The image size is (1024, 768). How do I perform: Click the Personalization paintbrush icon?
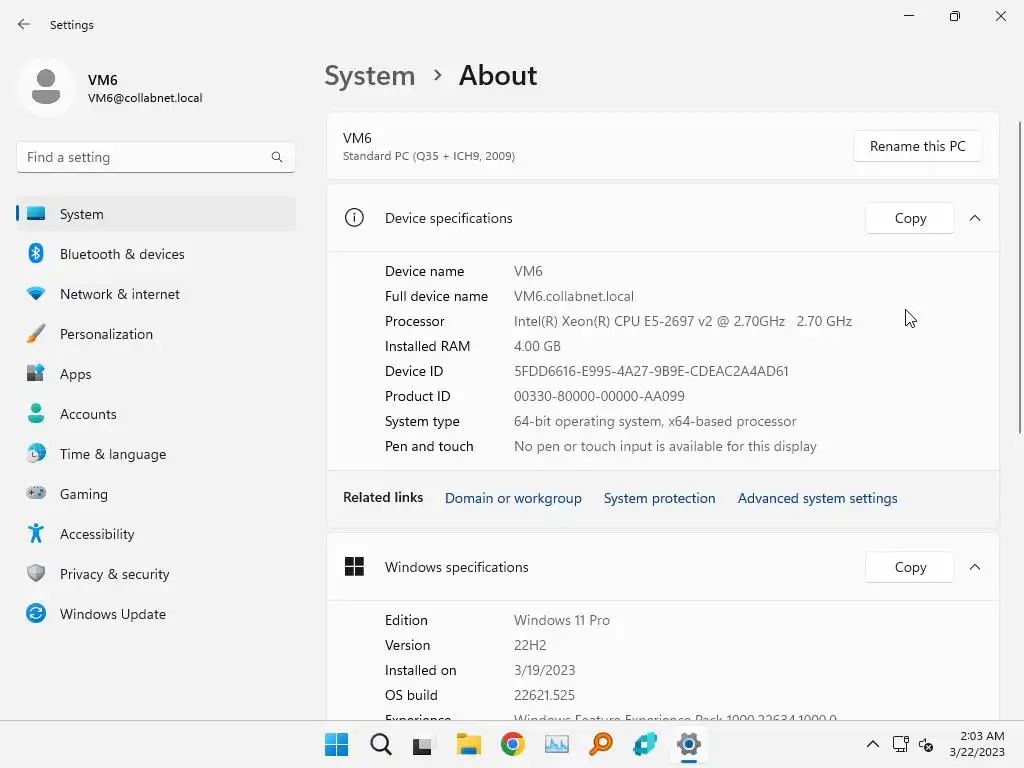tap(36, 333)
